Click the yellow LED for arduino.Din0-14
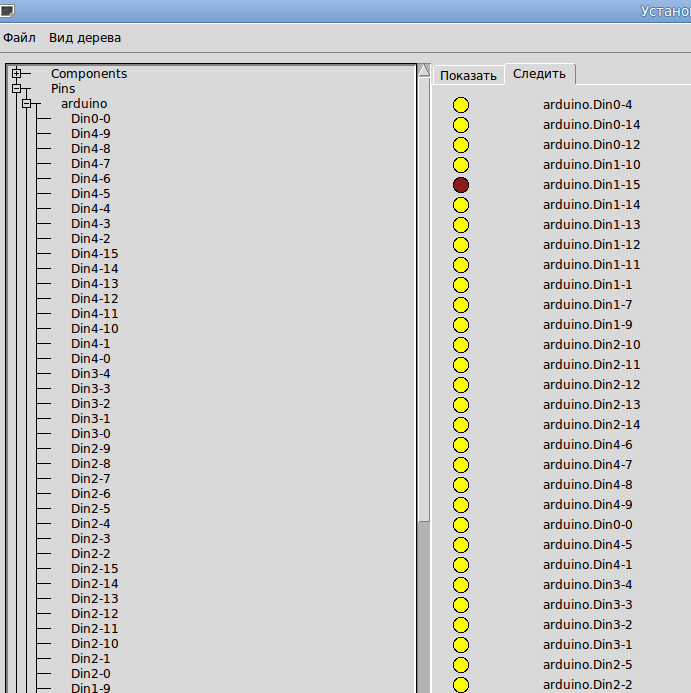691x693 pixels. pyautogui.click(x=461, y=125)
